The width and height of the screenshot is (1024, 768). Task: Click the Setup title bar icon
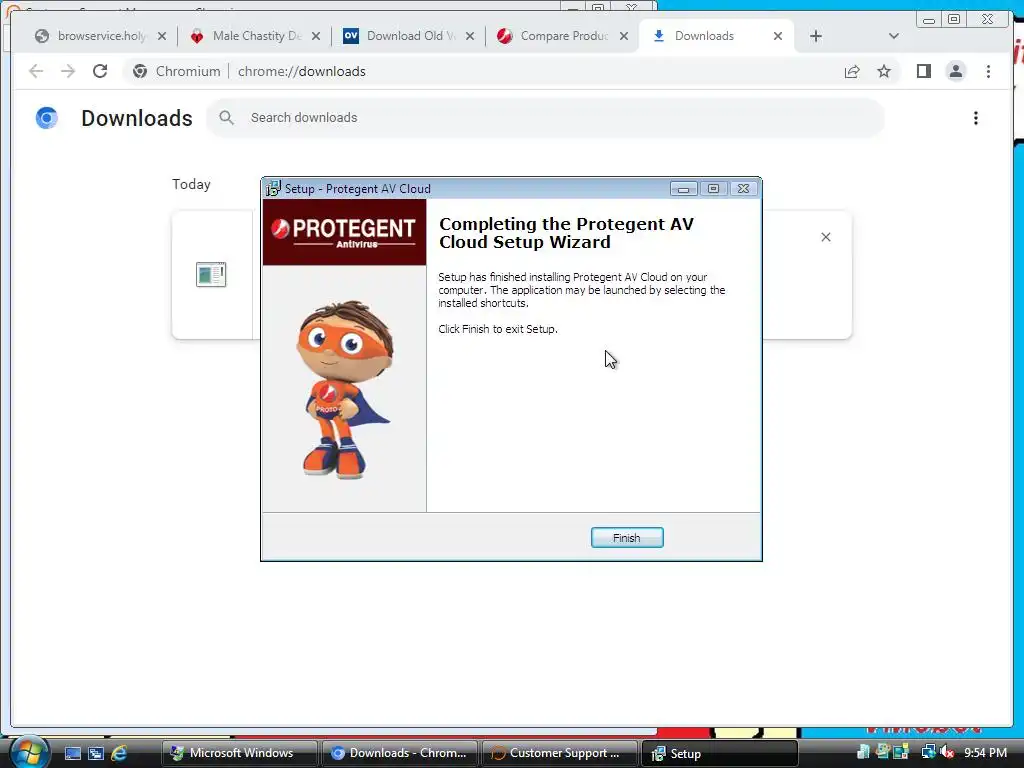(x=273, y=189)
